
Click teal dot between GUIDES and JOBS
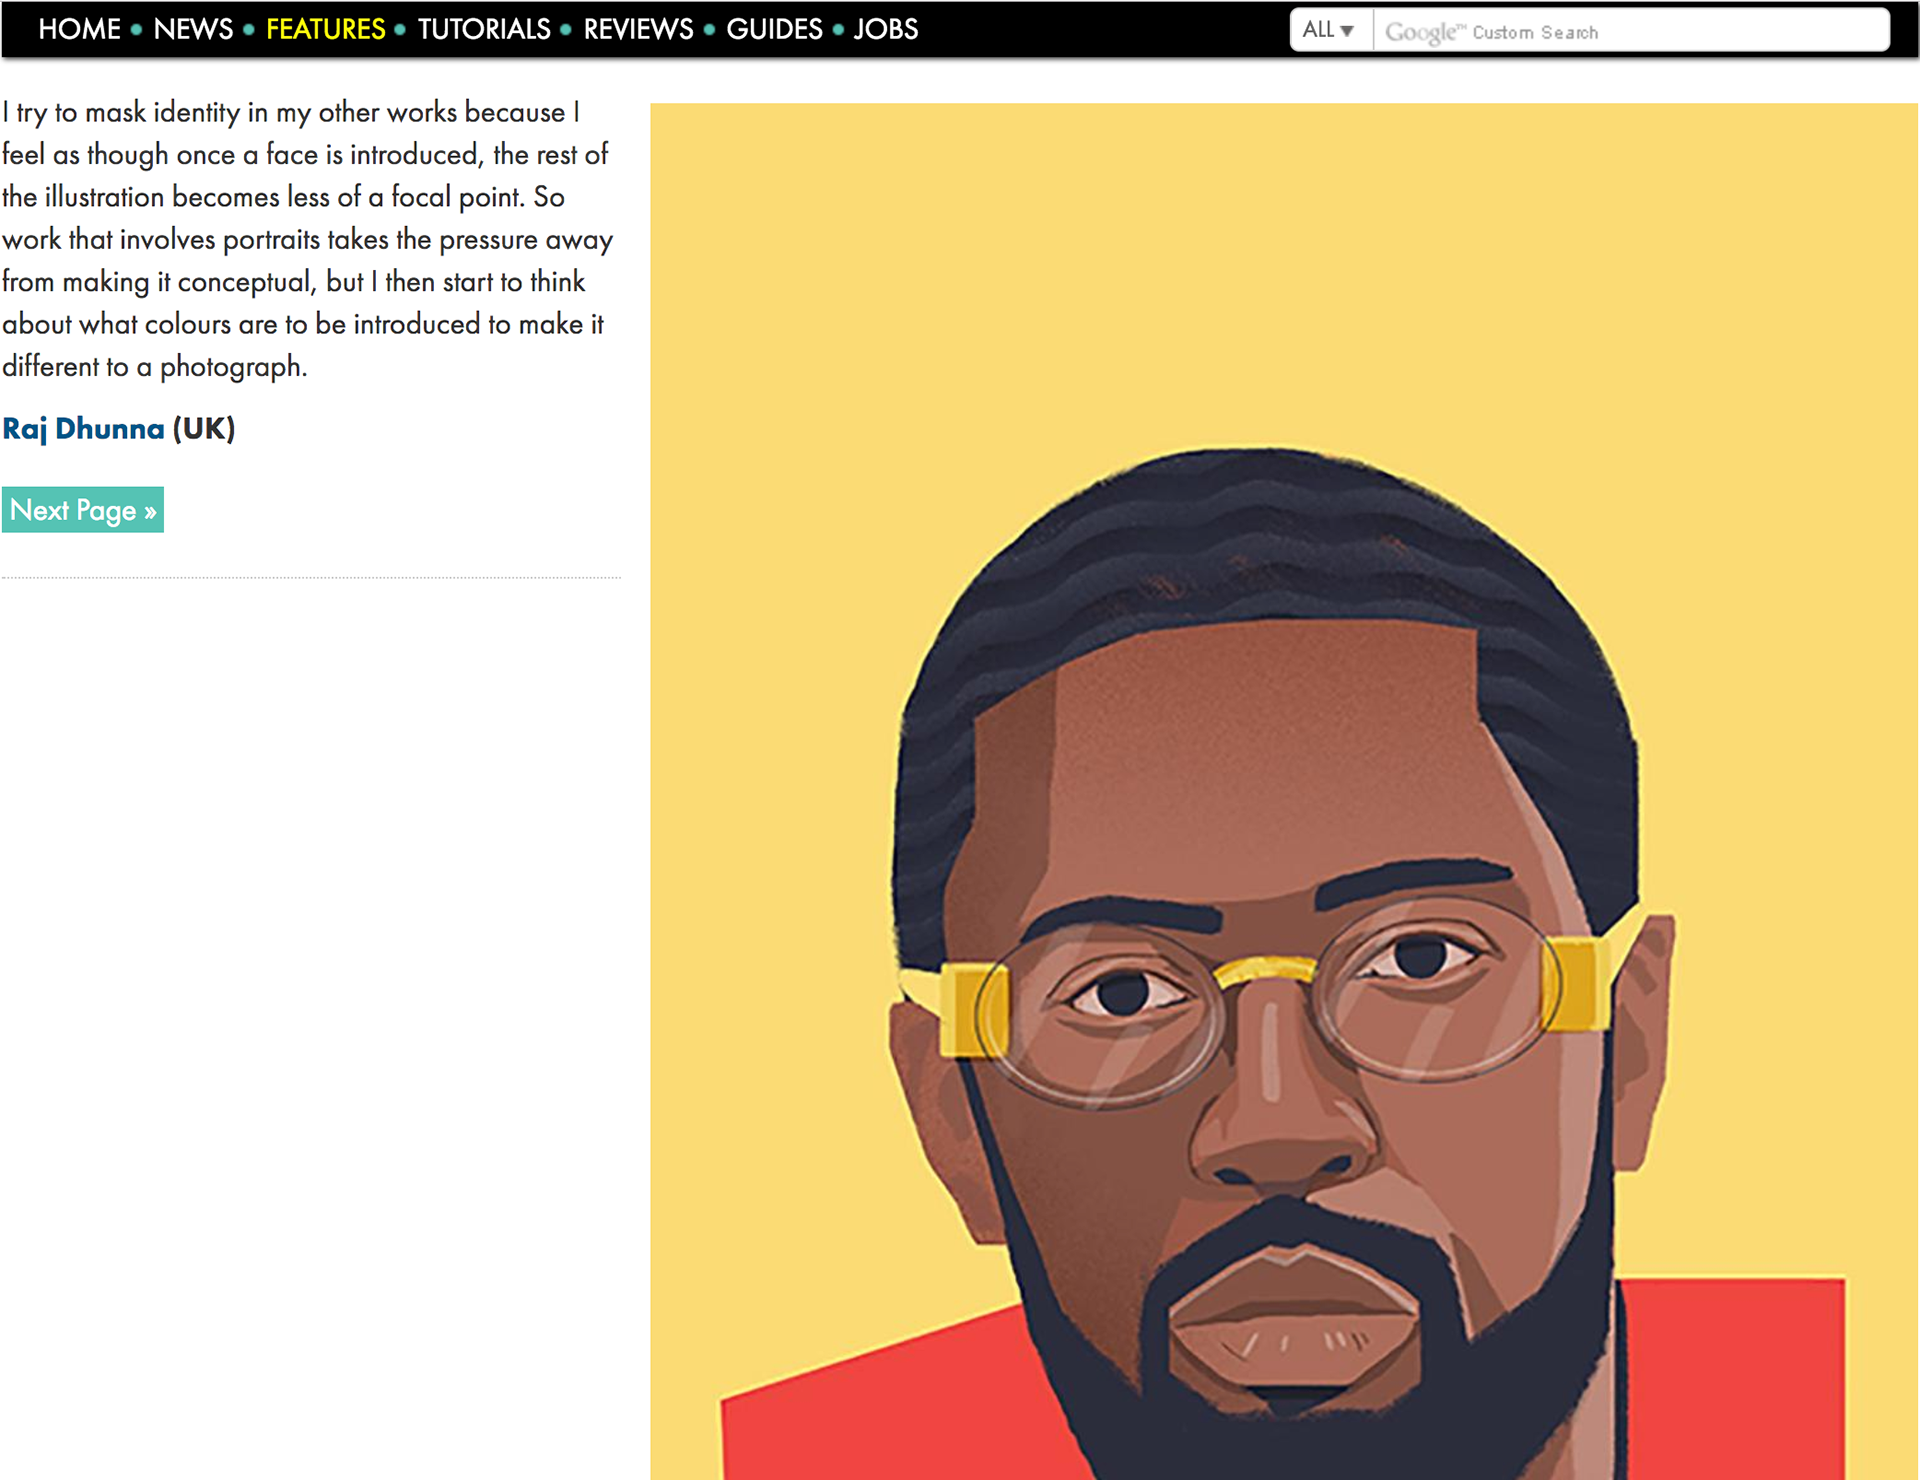click(838, 30)
